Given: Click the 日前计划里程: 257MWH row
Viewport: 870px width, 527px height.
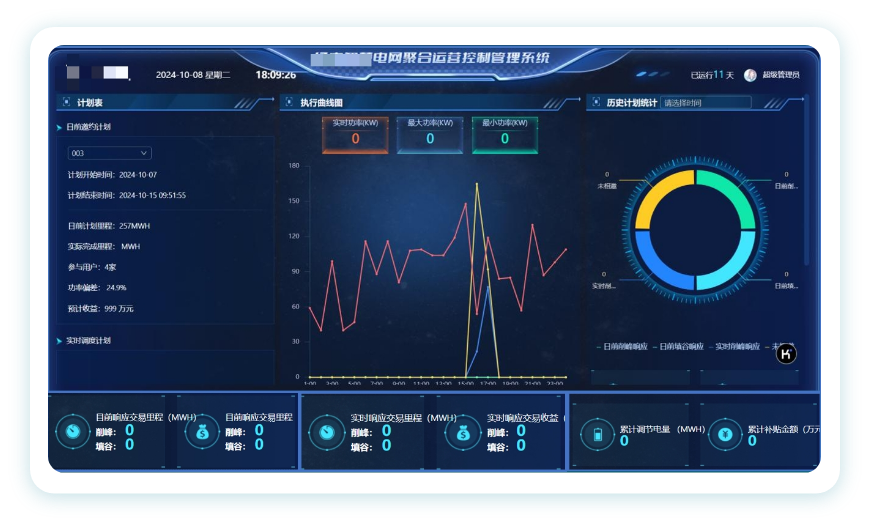Looking at the screenshot, I should pyautogui.click(x=109, y=226).
